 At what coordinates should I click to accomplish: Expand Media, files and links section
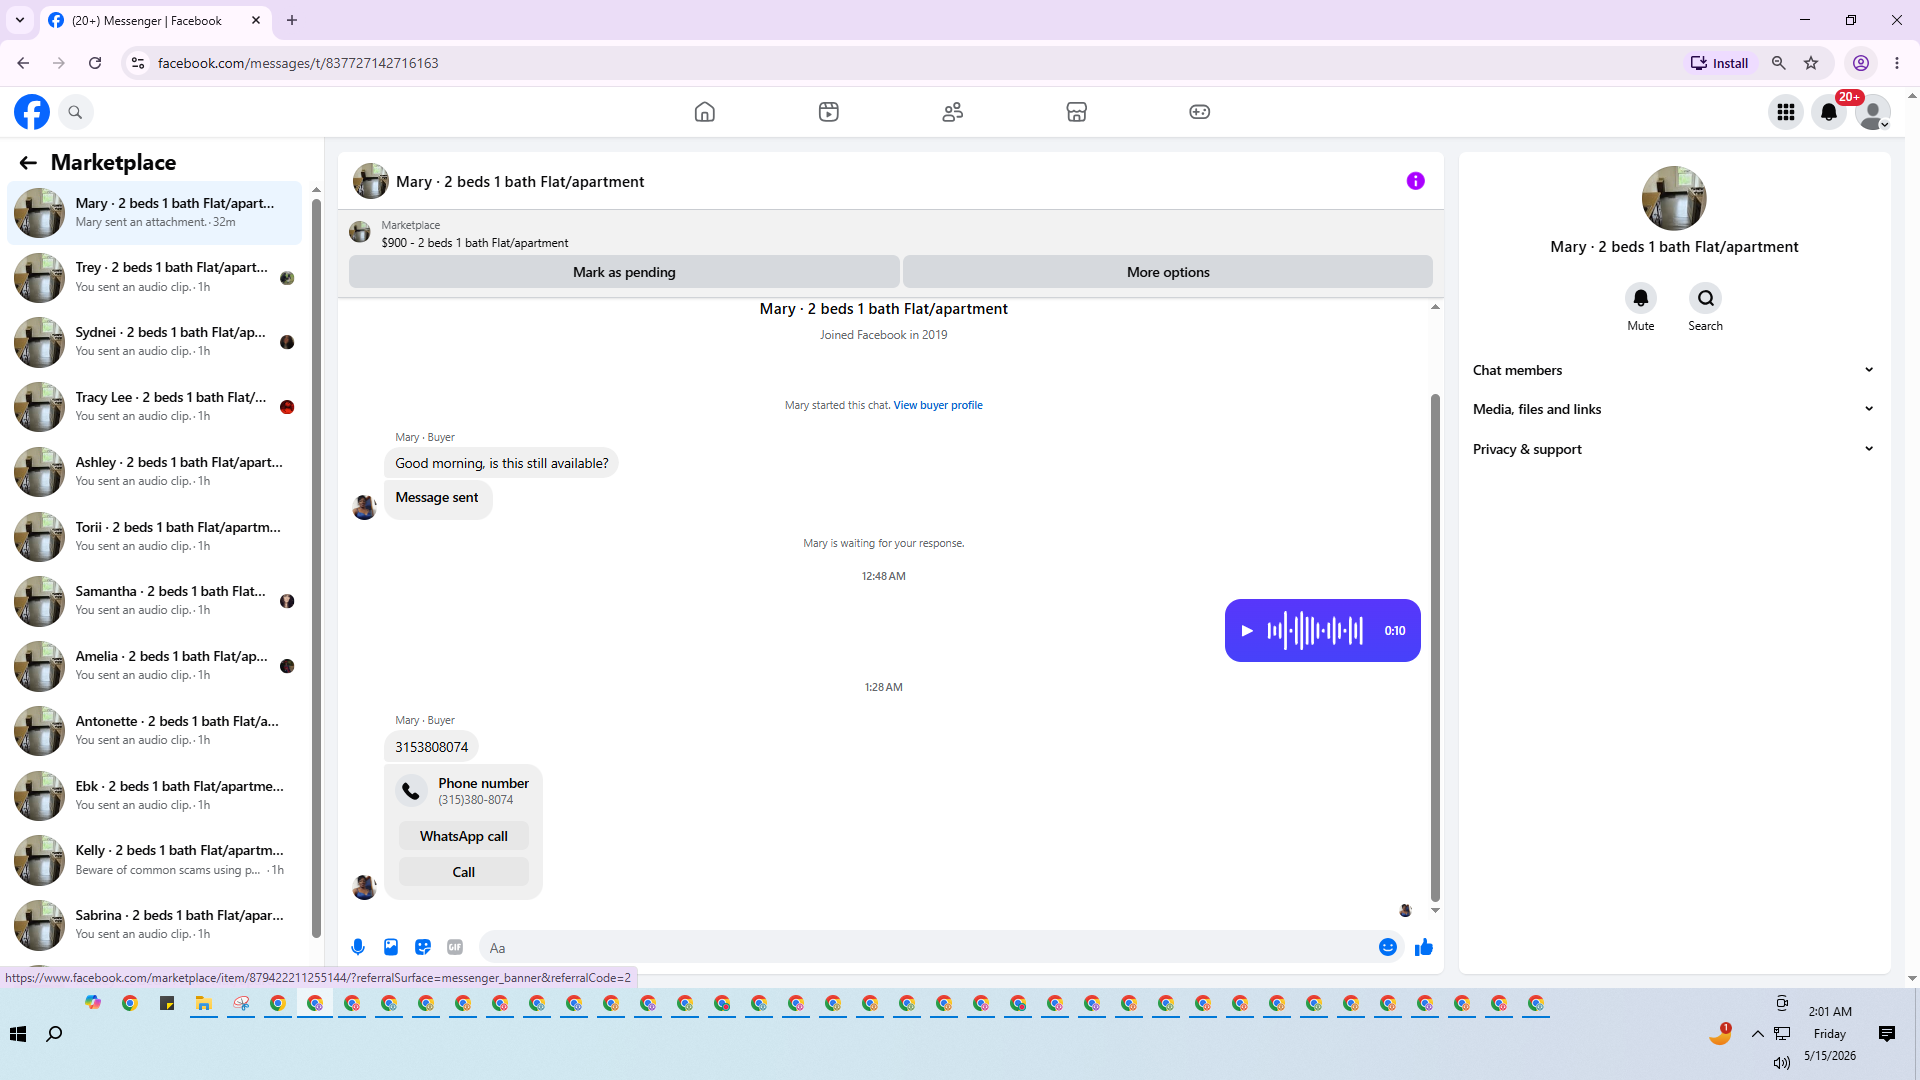pos(1674,409)
